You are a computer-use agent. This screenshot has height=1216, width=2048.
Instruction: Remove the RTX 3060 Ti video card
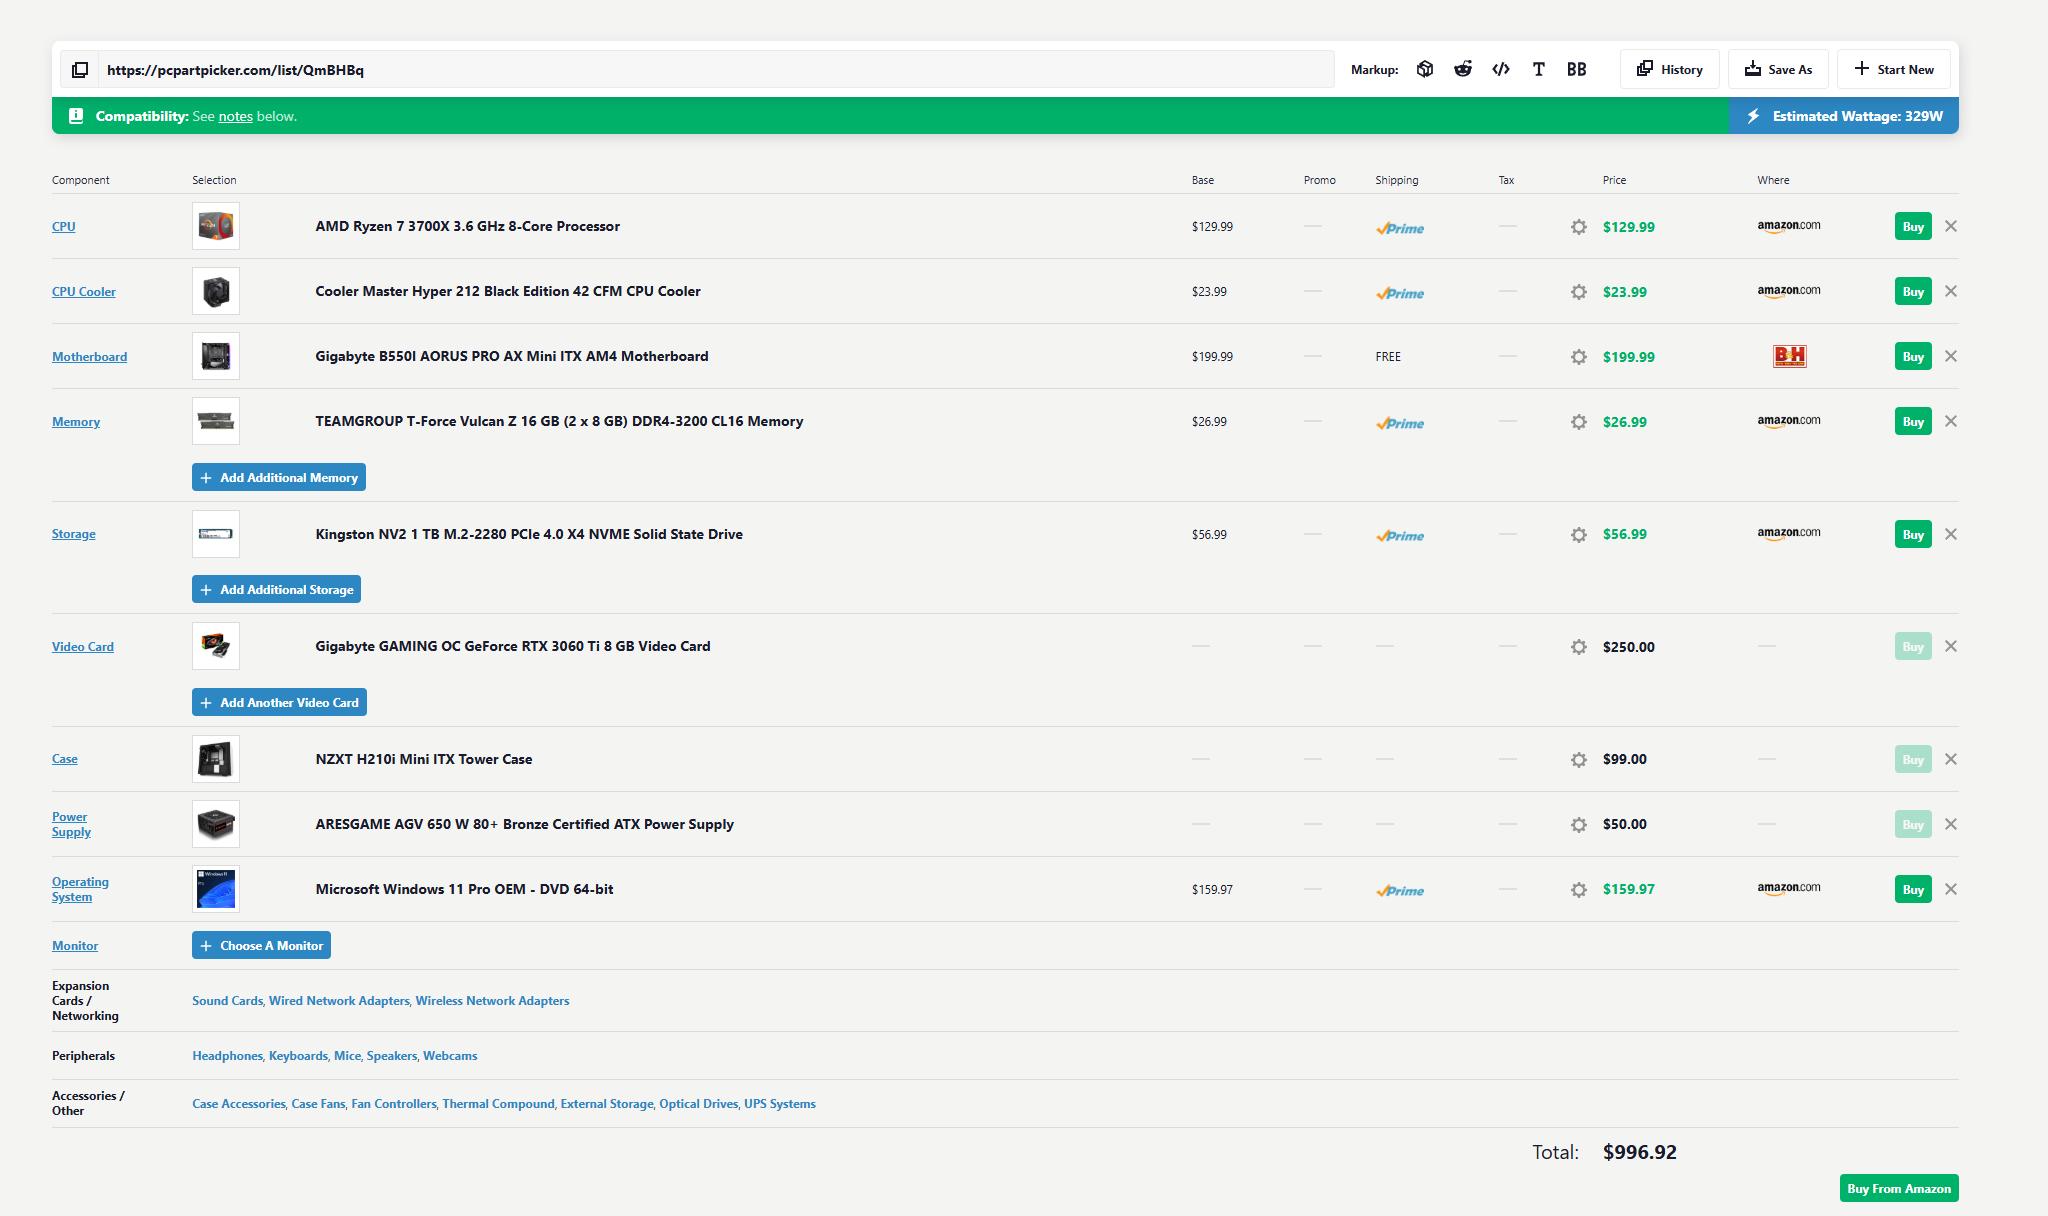1951,646
